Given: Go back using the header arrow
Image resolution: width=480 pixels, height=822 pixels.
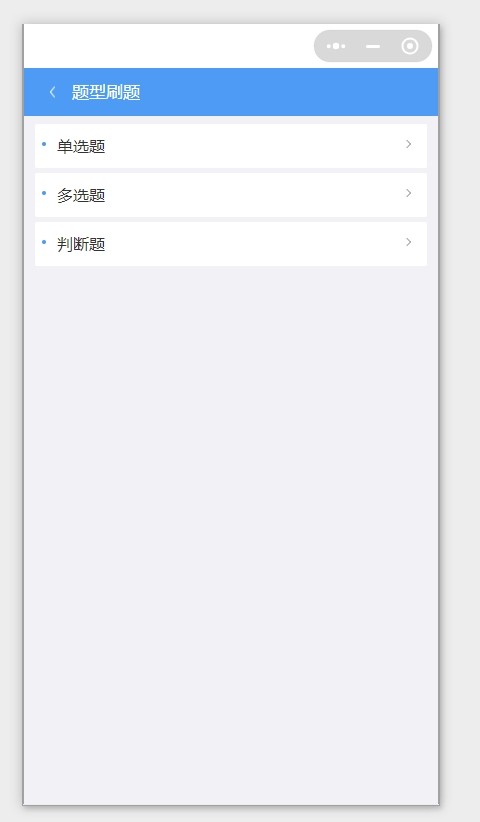Looking at the screenshot, I should tap(52, 92).
